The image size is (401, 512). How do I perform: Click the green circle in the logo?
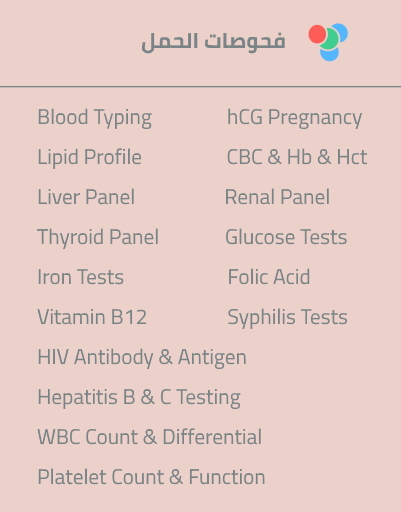(x=330, y=39)
